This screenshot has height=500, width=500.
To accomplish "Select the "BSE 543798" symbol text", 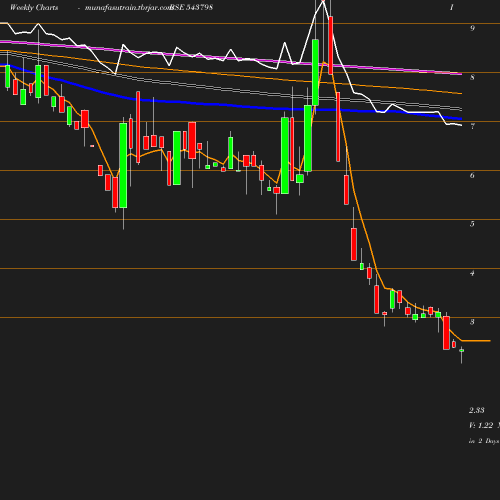I will pos(191,7).
